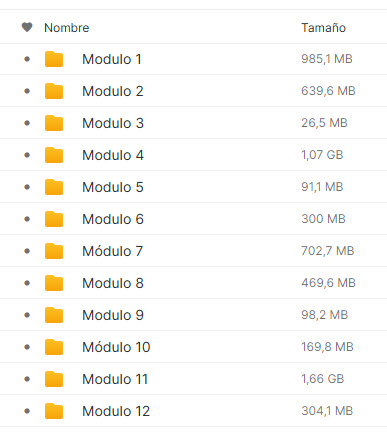
Task: Toggle favorite dot beside Modulo 11
Action: pos(27,379)
